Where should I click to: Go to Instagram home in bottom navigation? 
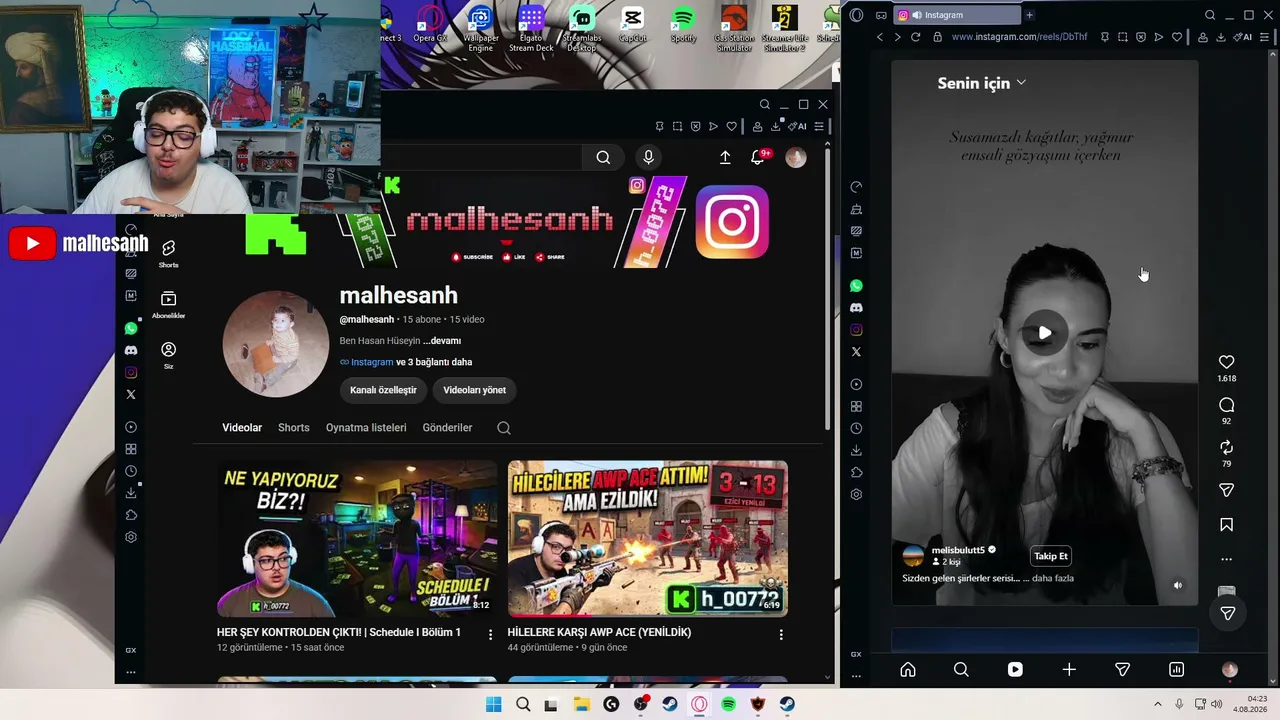click(908, 670)
